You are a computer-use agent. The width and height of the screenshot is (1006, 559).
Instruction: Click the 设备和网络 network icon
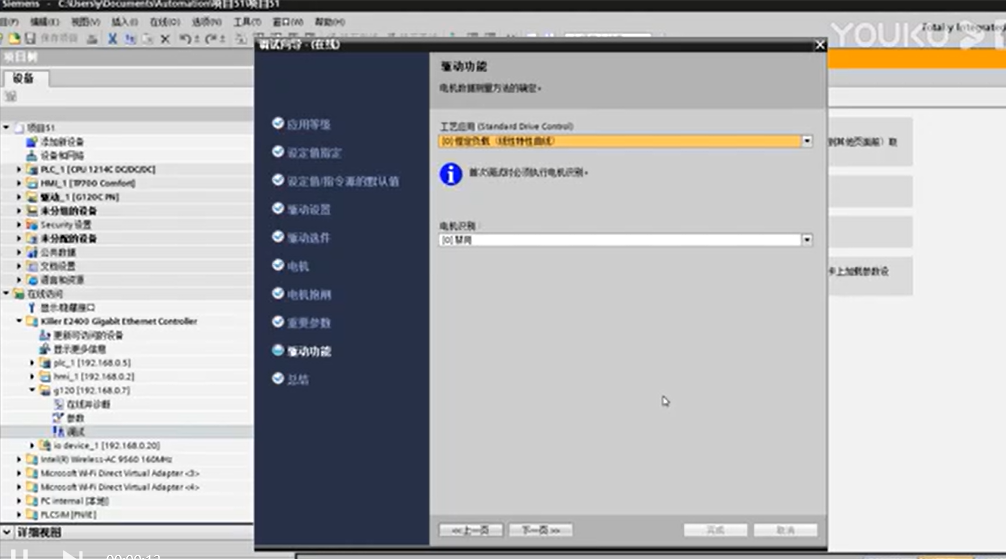click(31, 155)
